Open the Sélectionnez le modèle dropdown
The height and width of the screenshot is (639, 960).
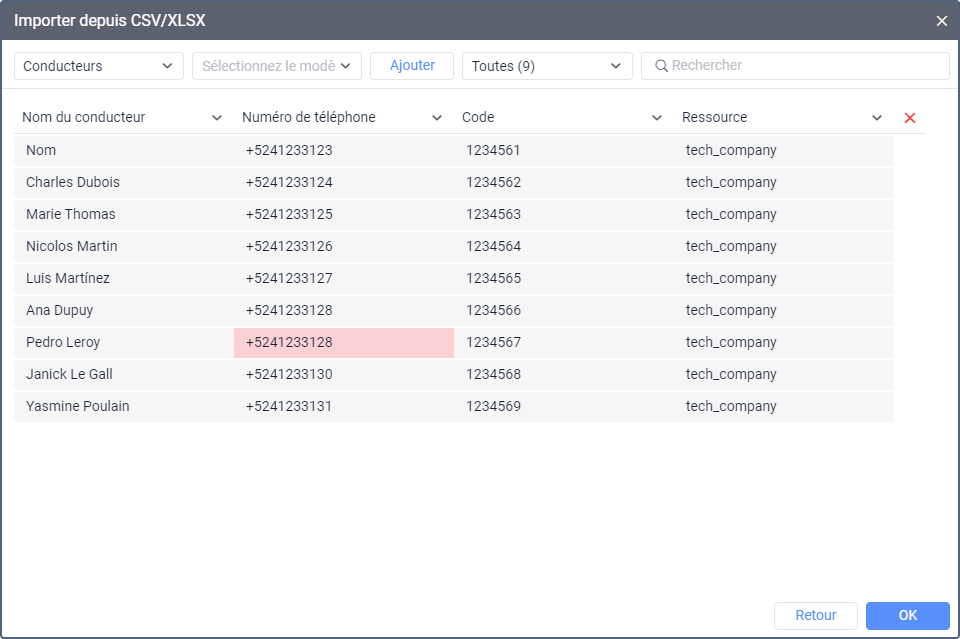(277, 66)
